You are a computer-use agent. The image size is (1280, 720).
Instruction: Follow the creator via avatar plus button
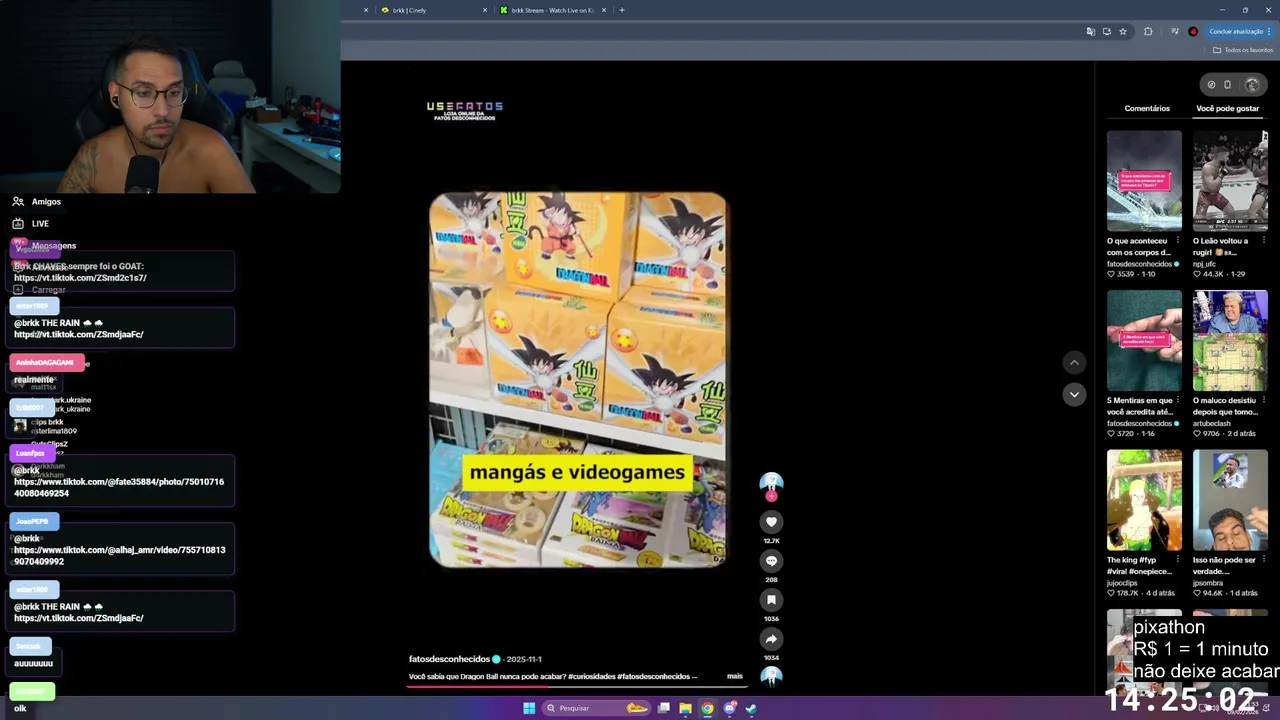[771, 496]
